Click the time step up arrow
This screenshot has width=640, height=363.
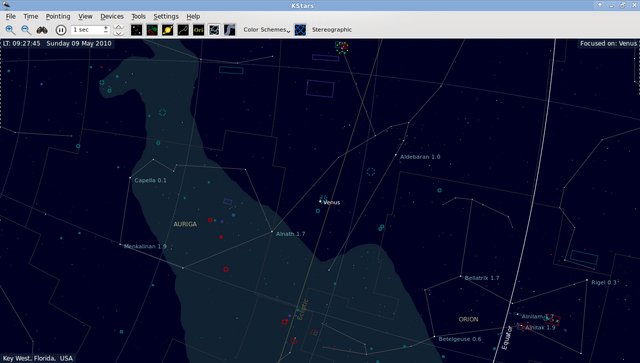[x=118, y=27]
